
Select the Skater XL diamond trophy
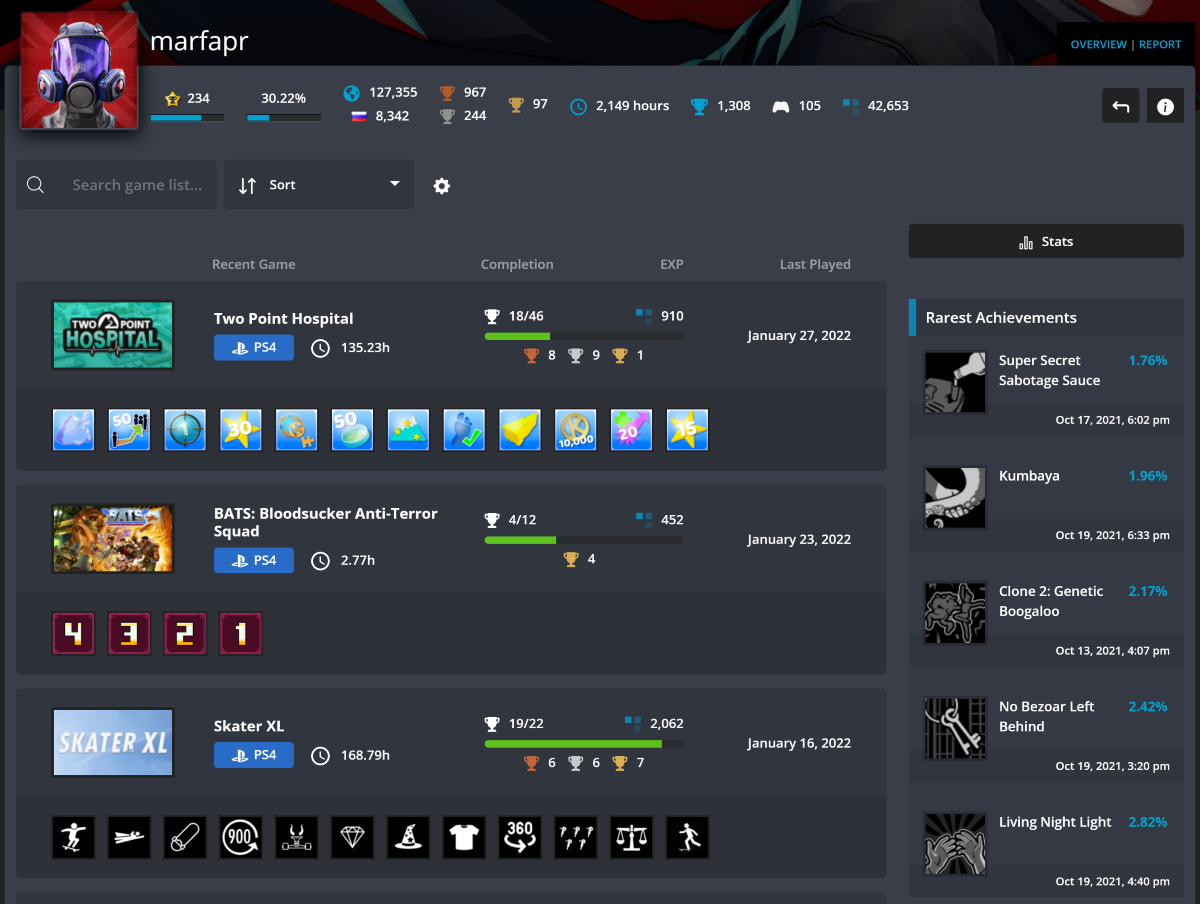point(353,838)
